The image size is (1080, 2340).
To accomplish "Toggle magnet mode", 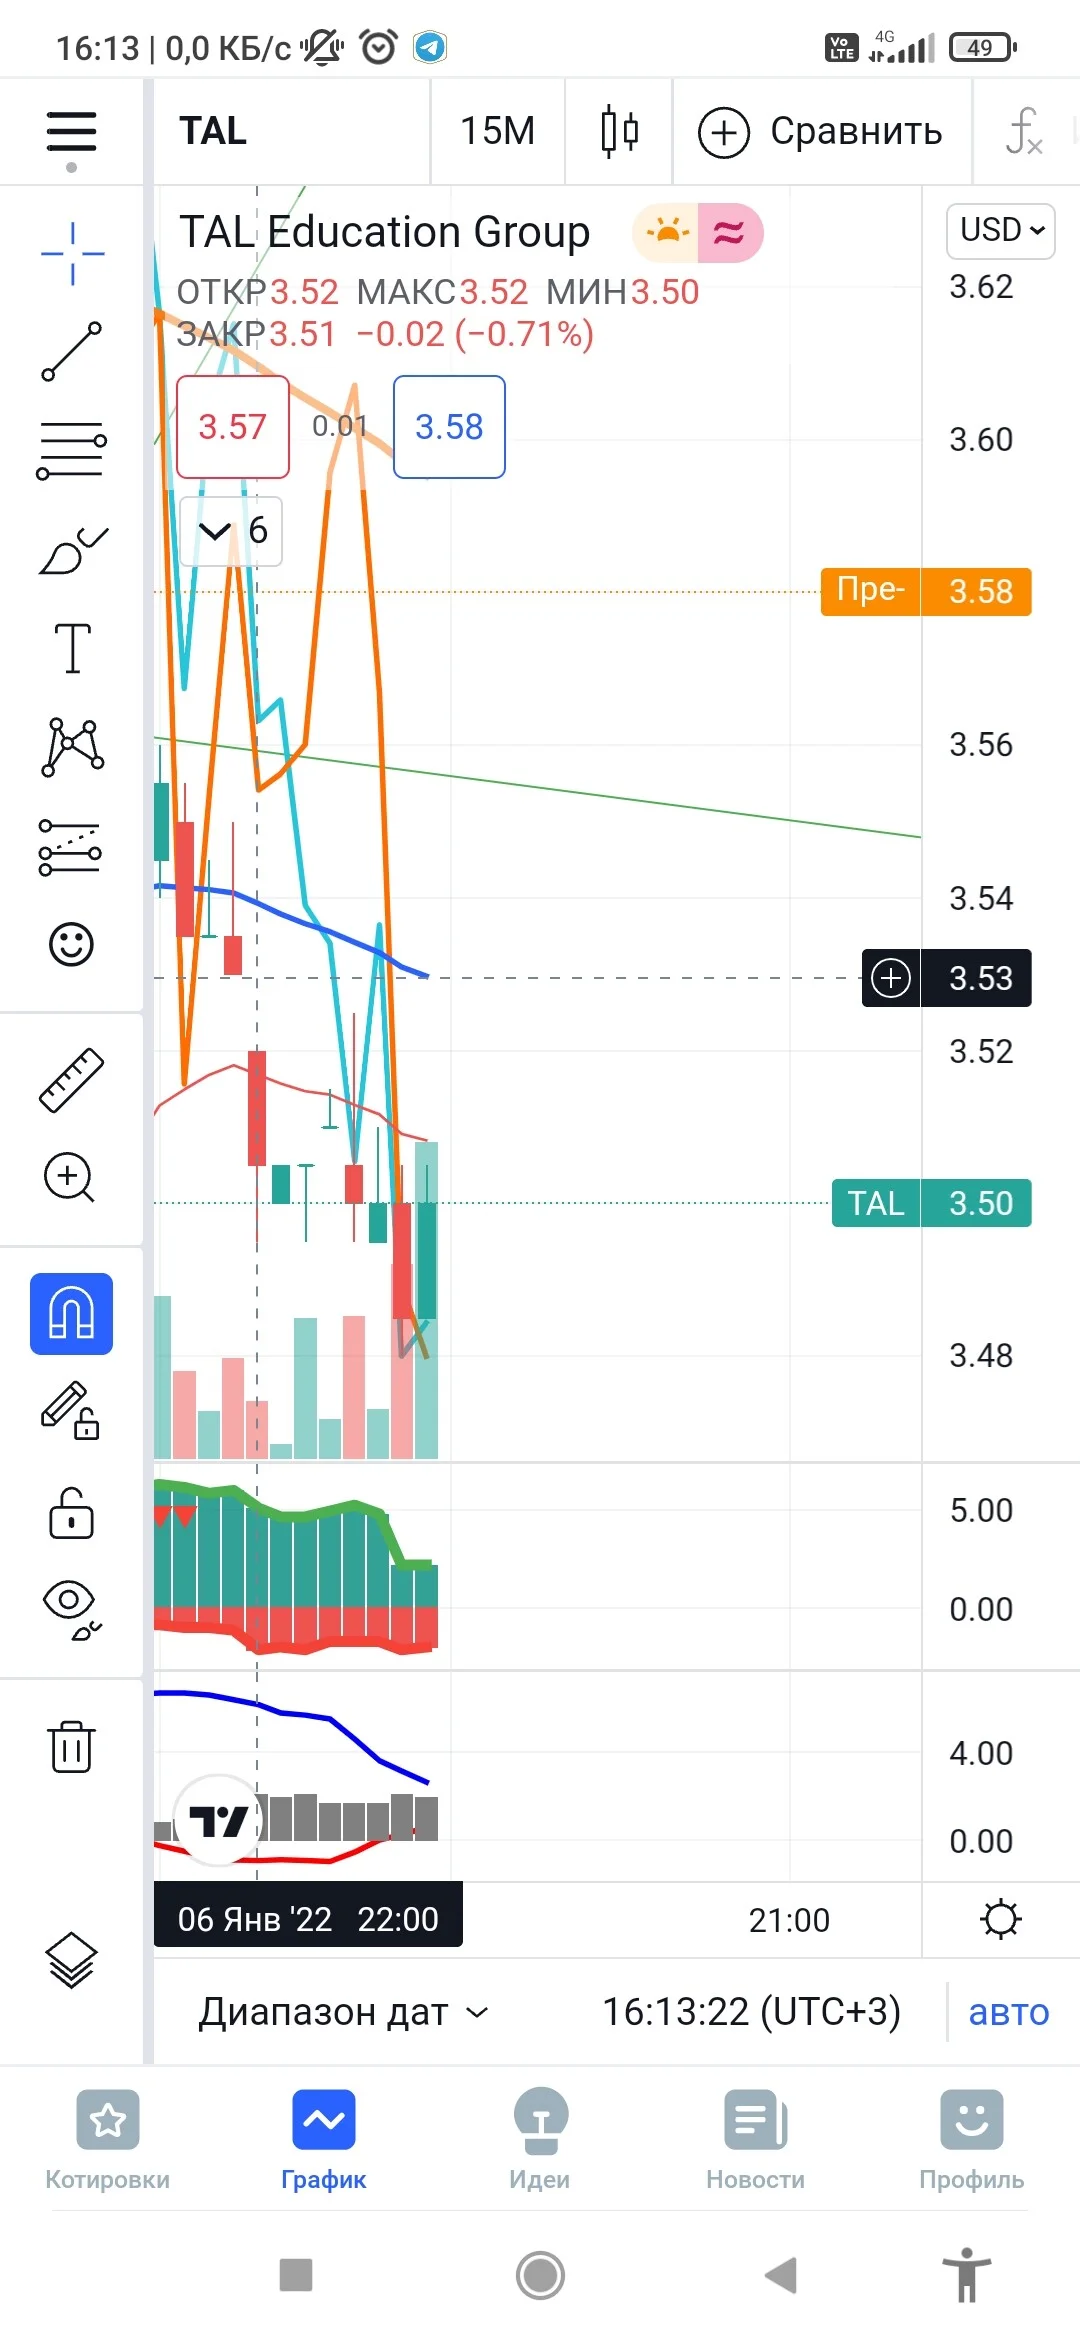I will pyautogui.click(x=71, y=1313).
